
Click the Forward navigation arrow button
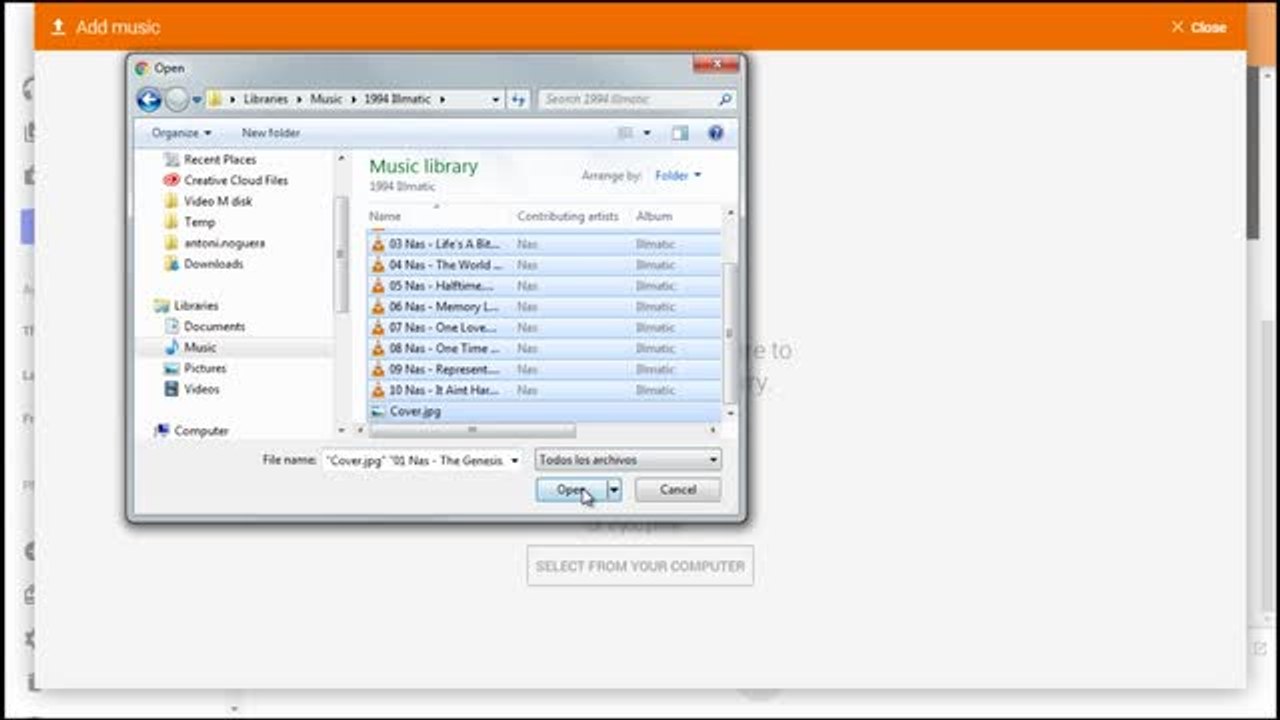(x=177, y=99)
